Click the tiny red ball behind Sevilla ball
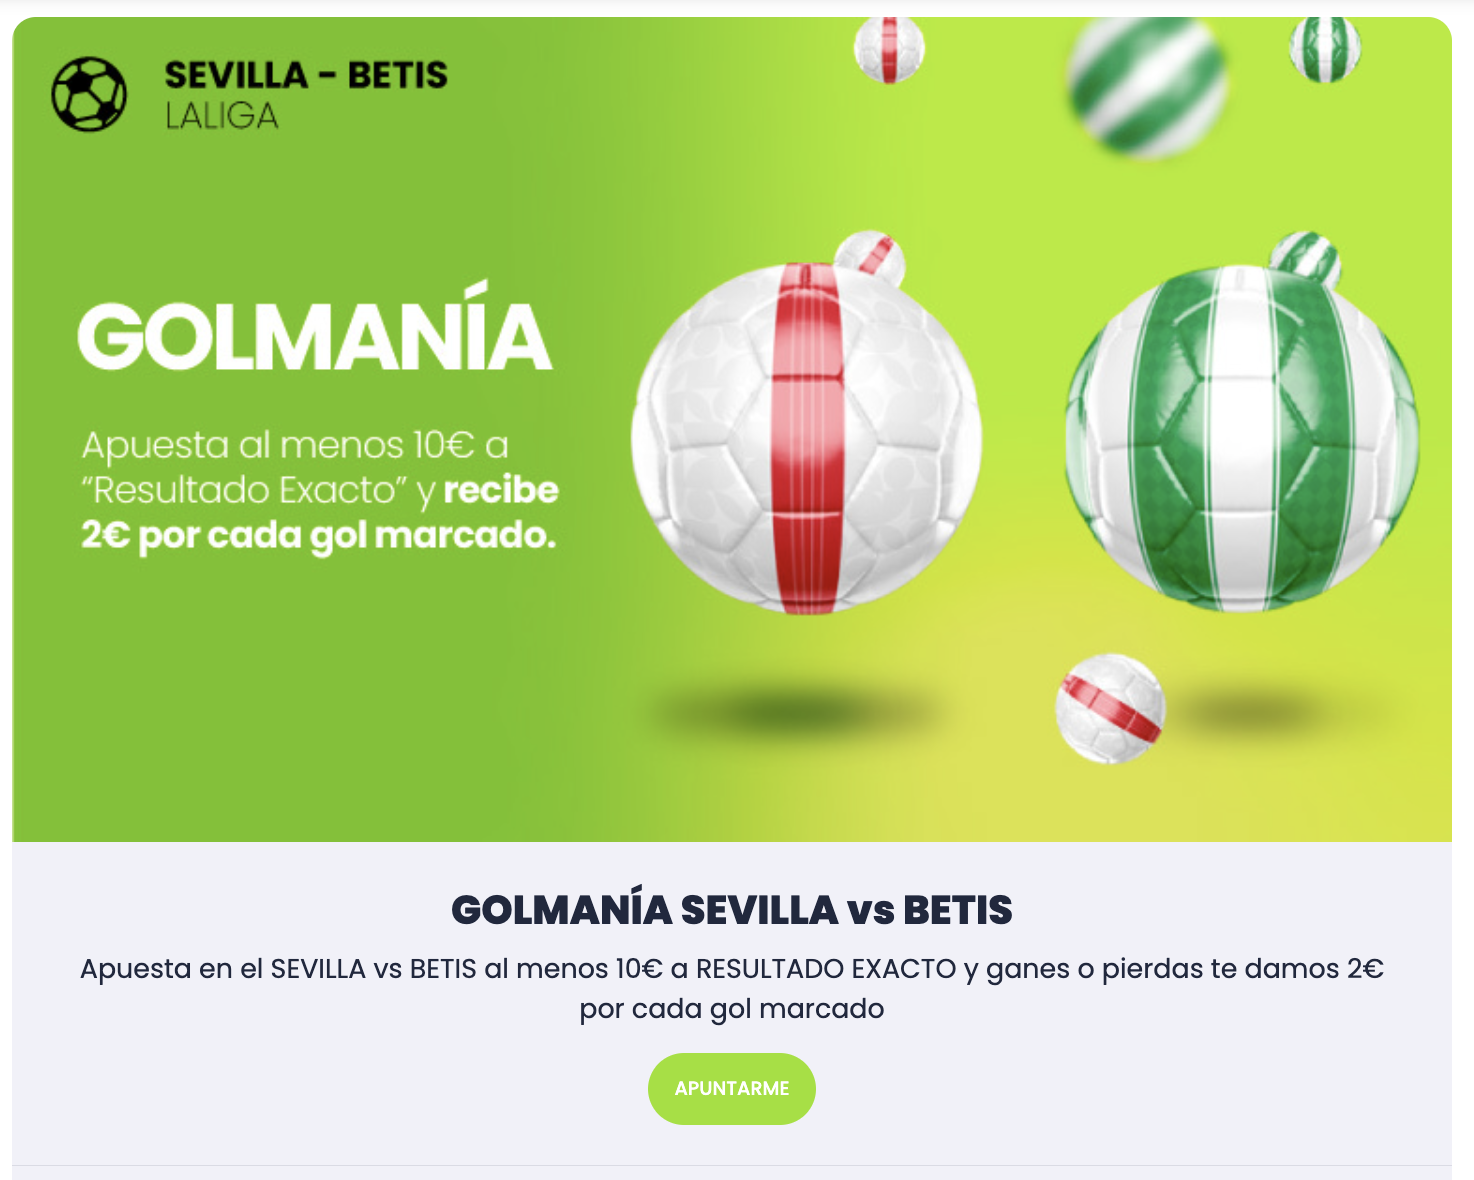1474x1180 pixels. [x=869, y=256]
